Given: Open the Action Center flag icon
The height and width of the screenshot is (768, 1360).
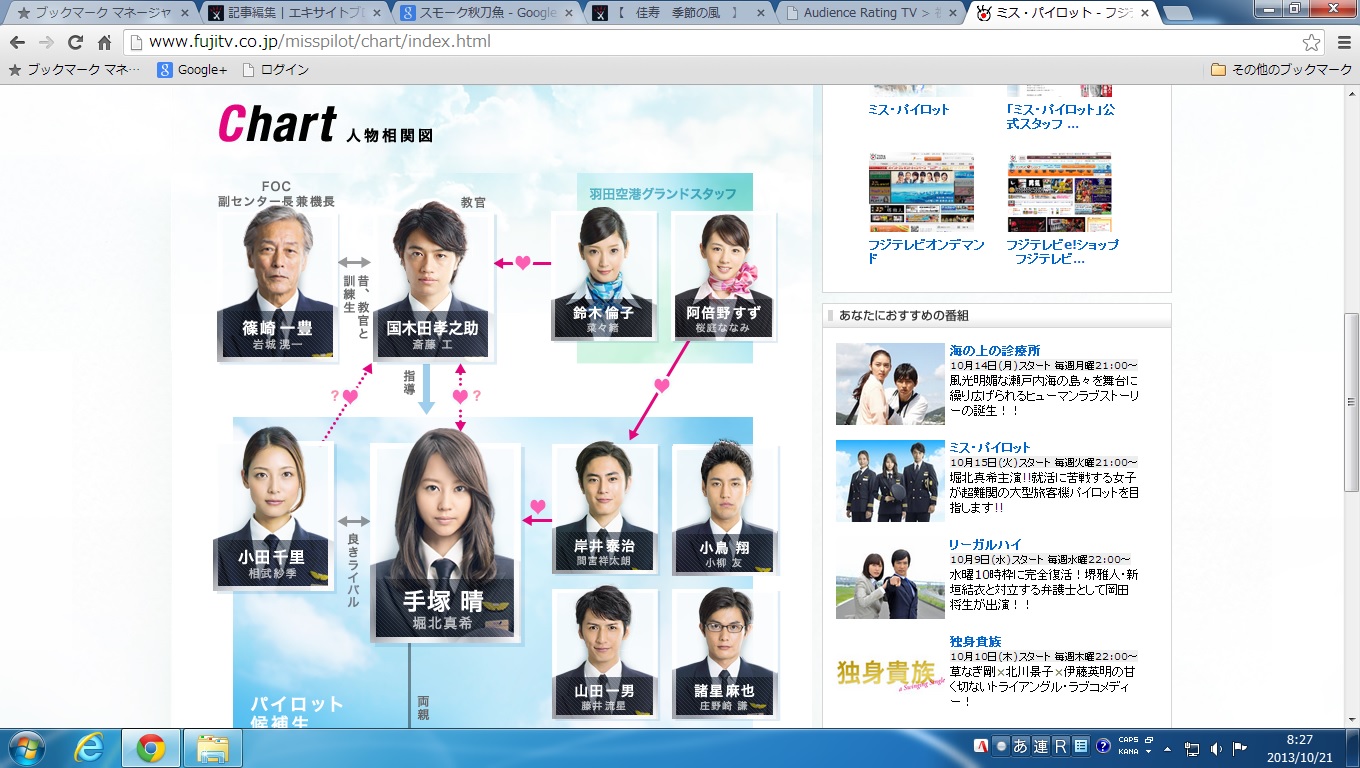Looking at the screenshot, I should coord(1240,748).
